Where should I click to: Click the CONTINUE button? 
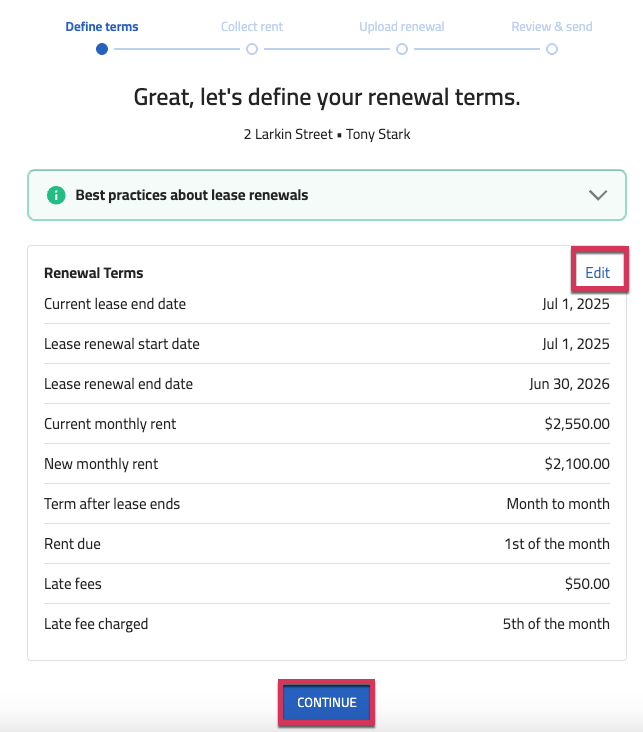click(x=326, y=703)
